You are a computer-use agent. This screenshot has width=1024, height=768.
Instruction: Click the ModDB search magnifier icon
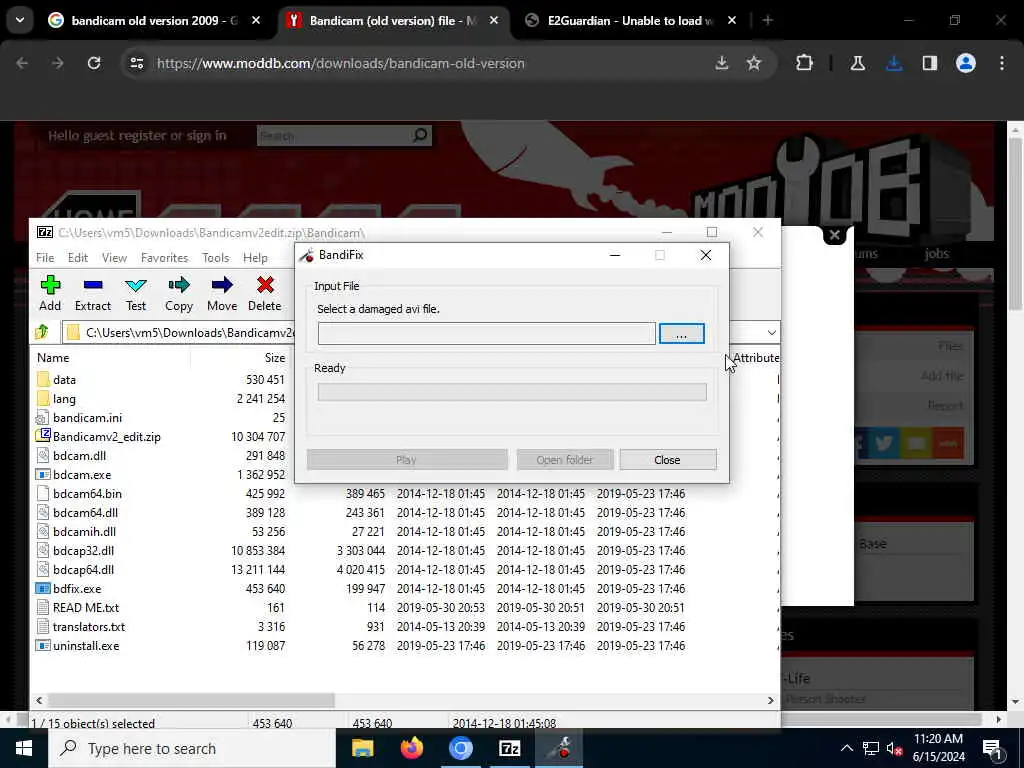420,135
